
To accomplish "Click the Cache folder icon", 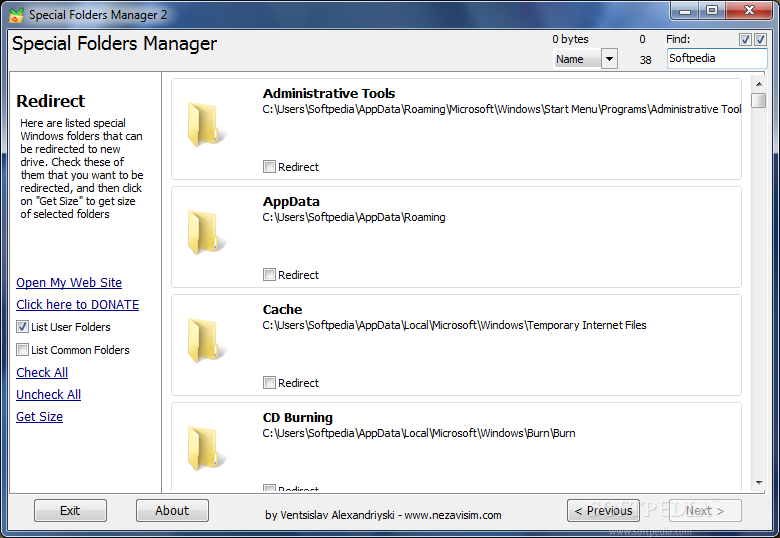I will pos(206,340).
